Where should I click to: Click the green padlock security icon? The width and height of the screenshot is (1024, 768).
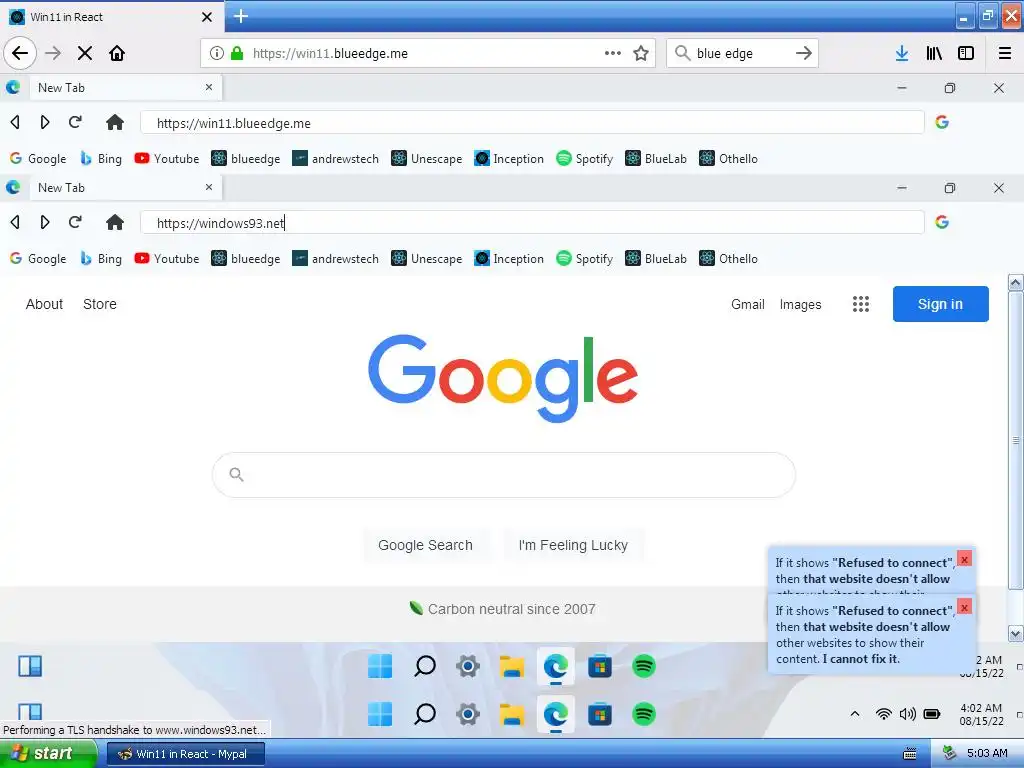(x=237, y=53)
